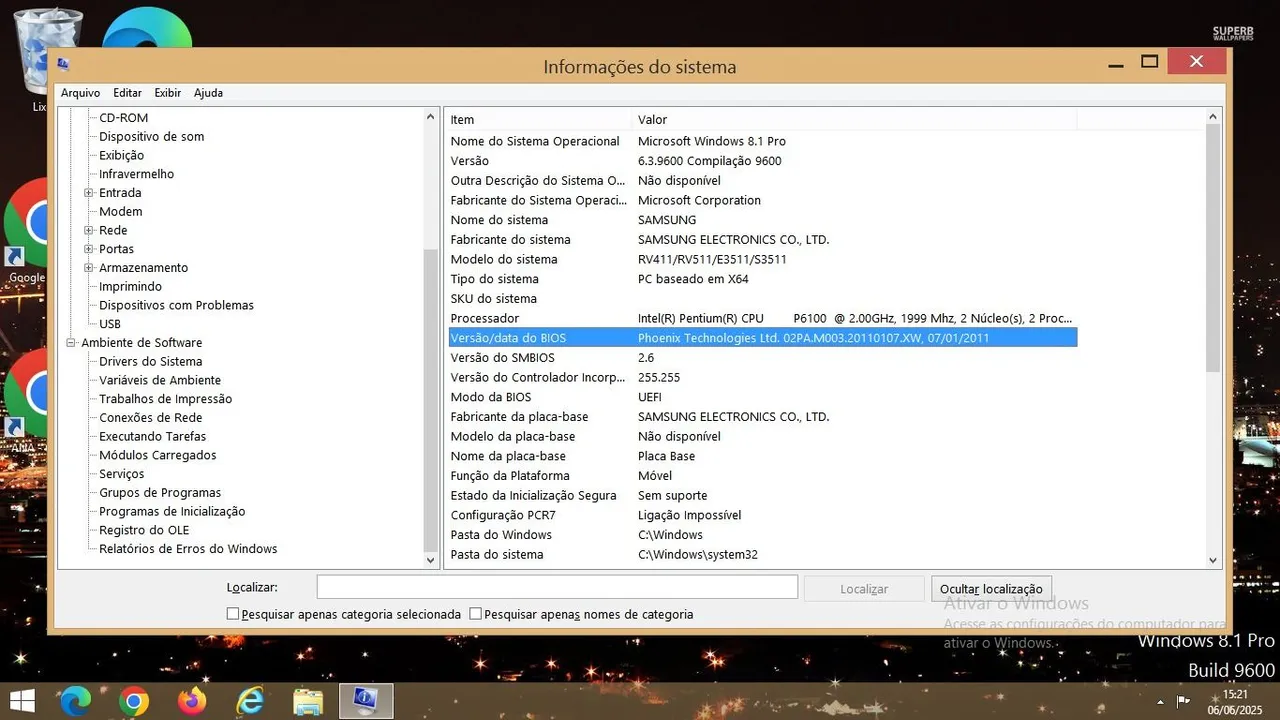Click the Windows Start button

click(x=21, y=700)
